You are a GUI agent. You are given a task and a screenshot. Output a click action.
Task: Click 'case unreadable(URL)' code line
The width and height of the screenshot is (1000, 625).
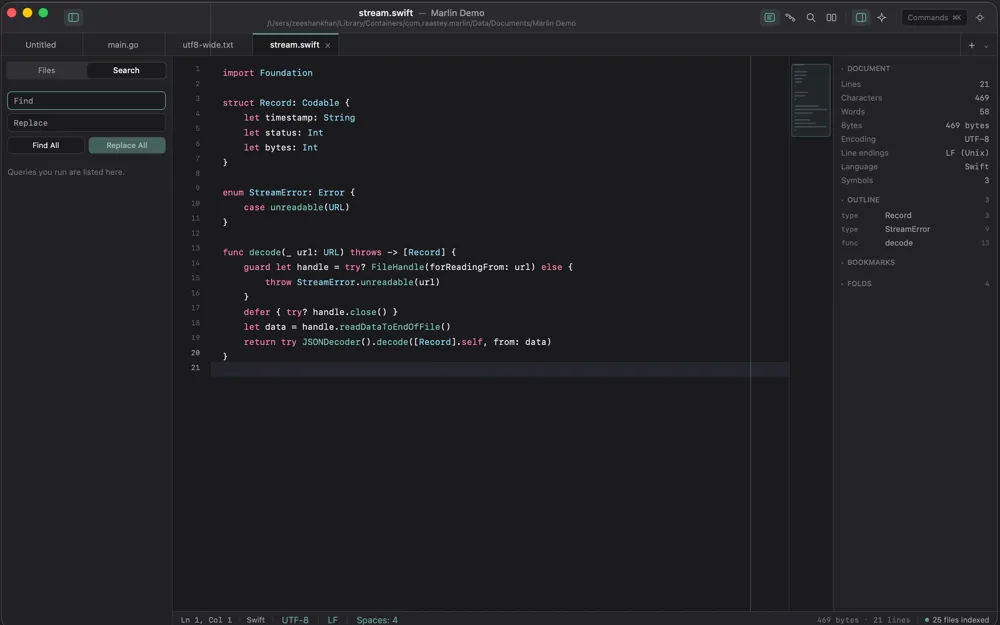tap(297, 207)
